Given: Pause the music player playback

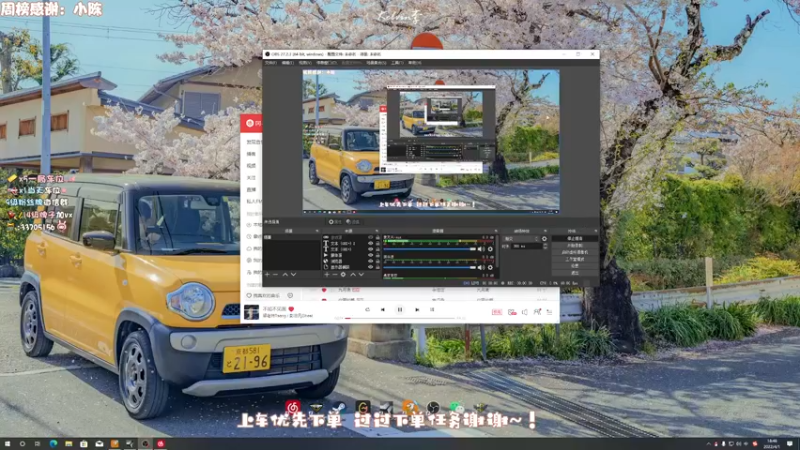Looking at the screenshot, I should [x=400, y=310].
